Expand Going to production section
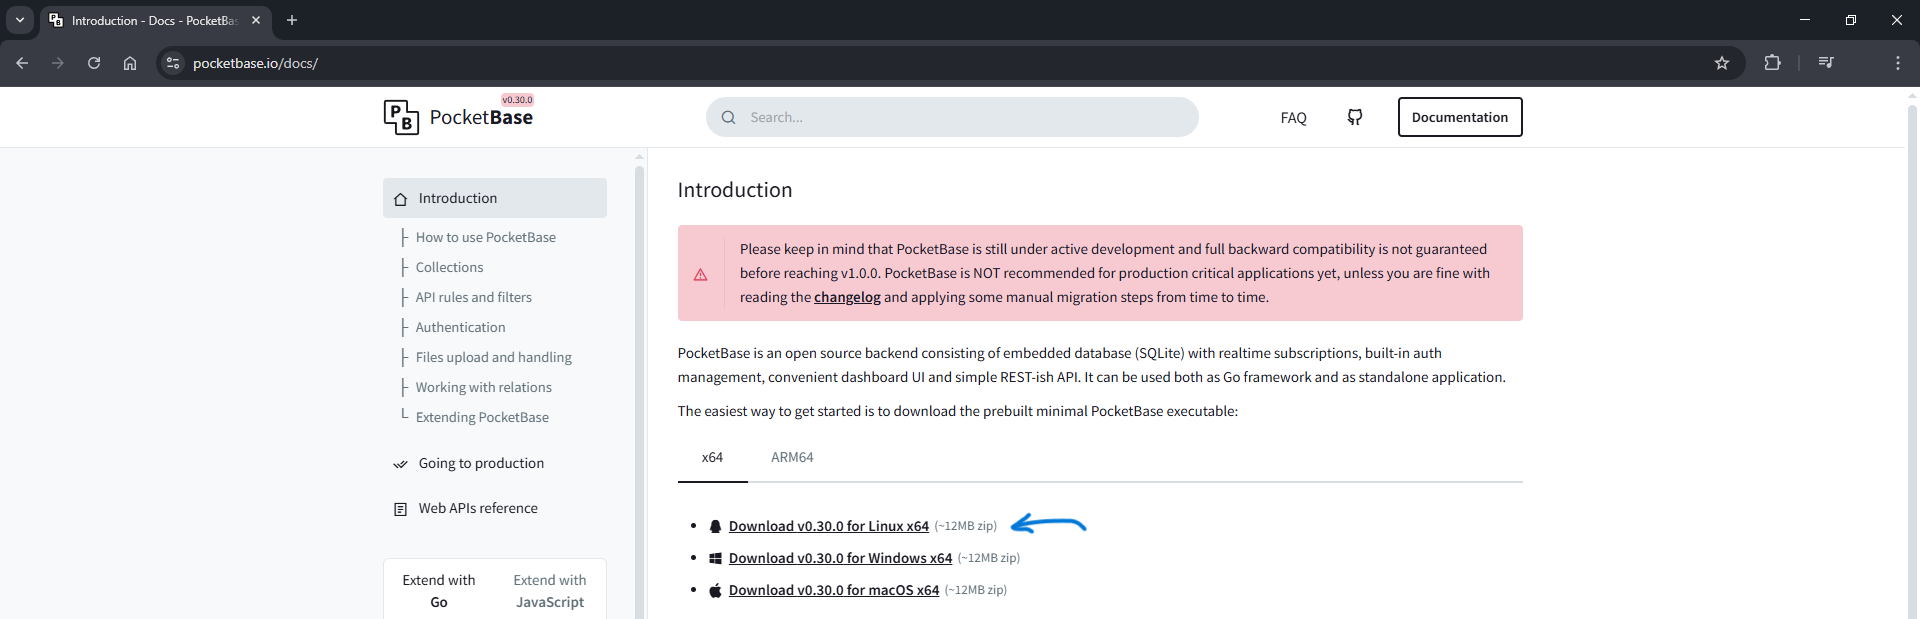 [481, 463]
